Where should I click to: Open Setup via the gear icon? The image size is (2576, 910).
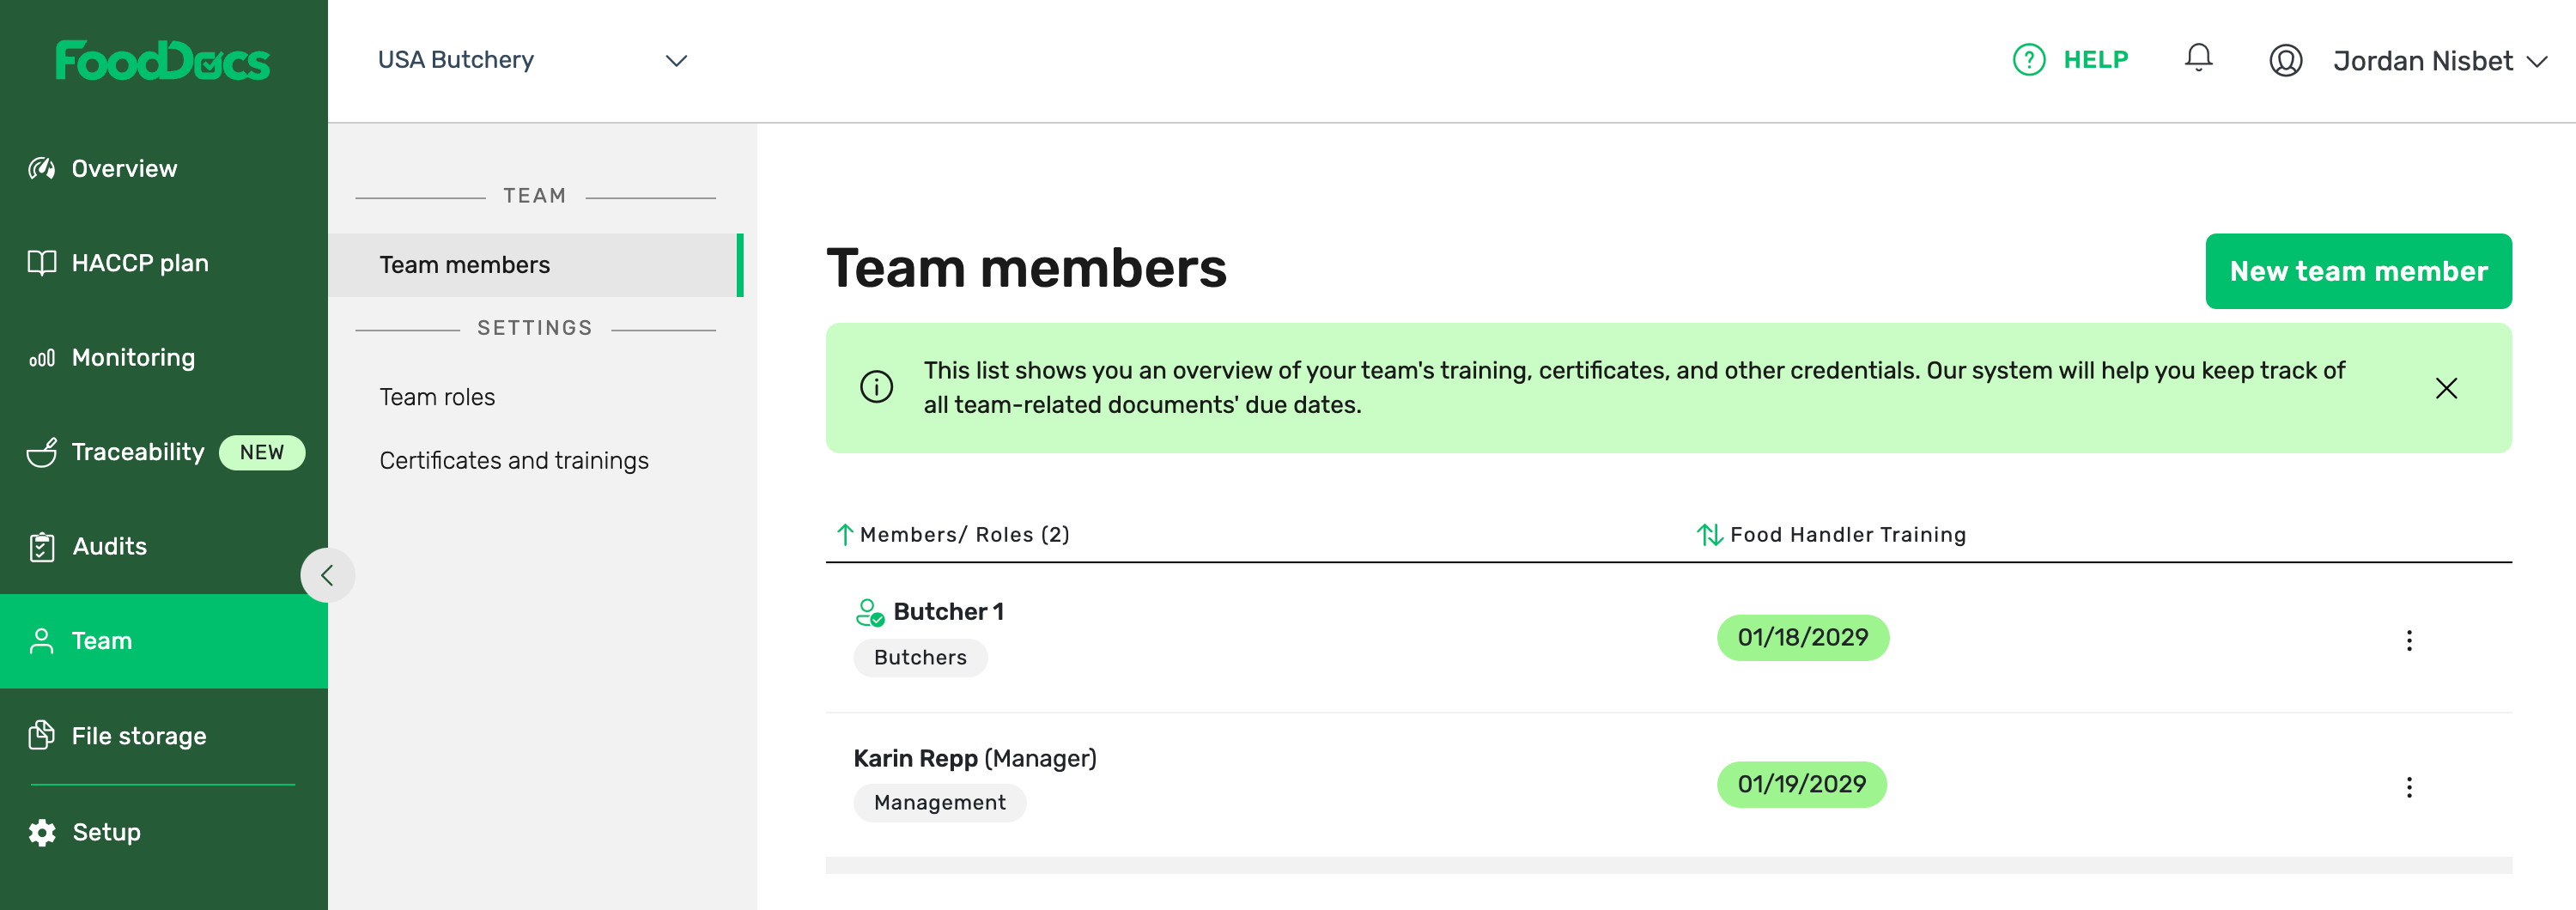coord(42,832)
